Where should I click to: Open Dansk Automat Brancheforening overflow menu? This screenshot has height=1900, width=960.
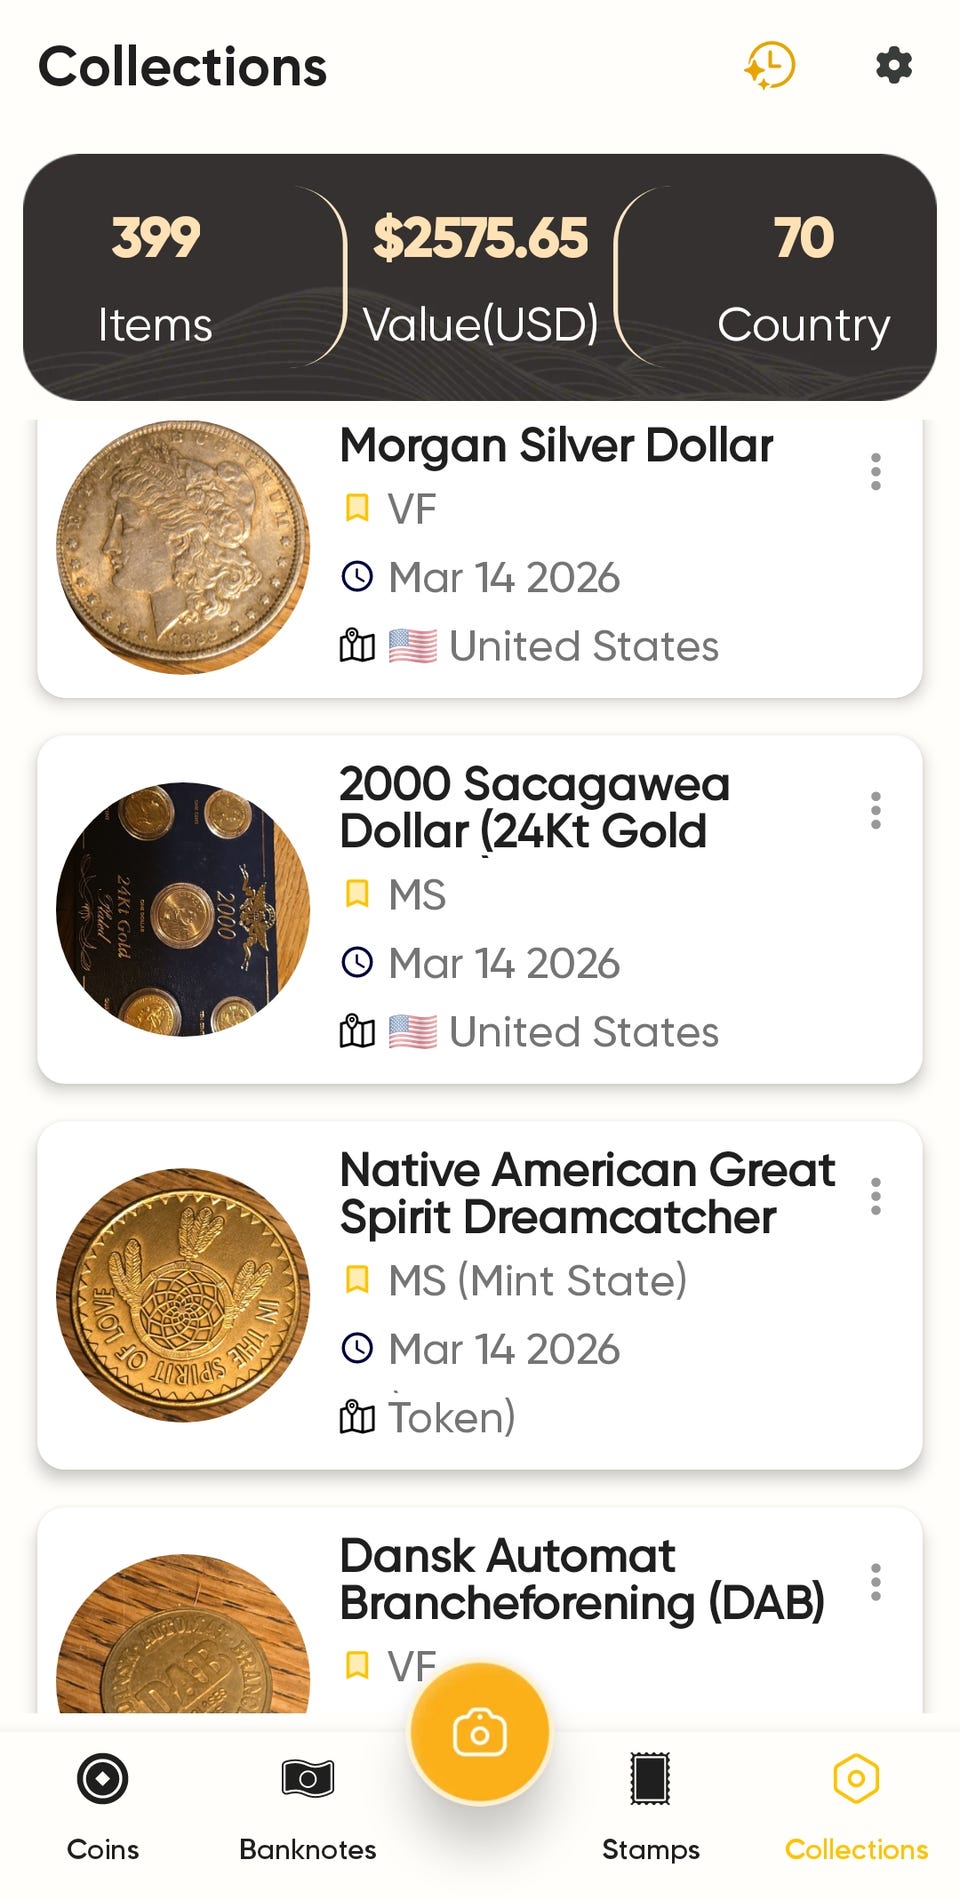coord(876,1582)
